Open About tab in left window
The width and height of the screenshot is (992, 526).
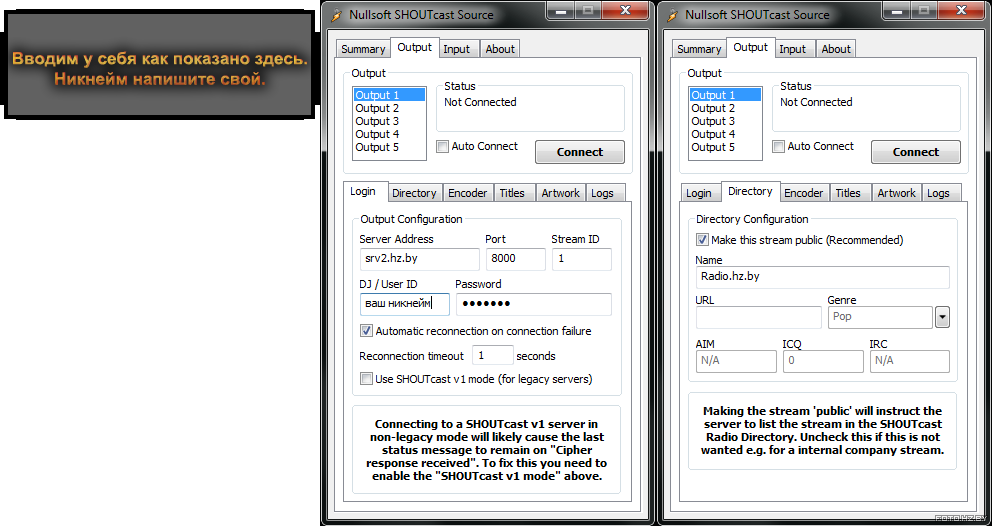point(500,49)
